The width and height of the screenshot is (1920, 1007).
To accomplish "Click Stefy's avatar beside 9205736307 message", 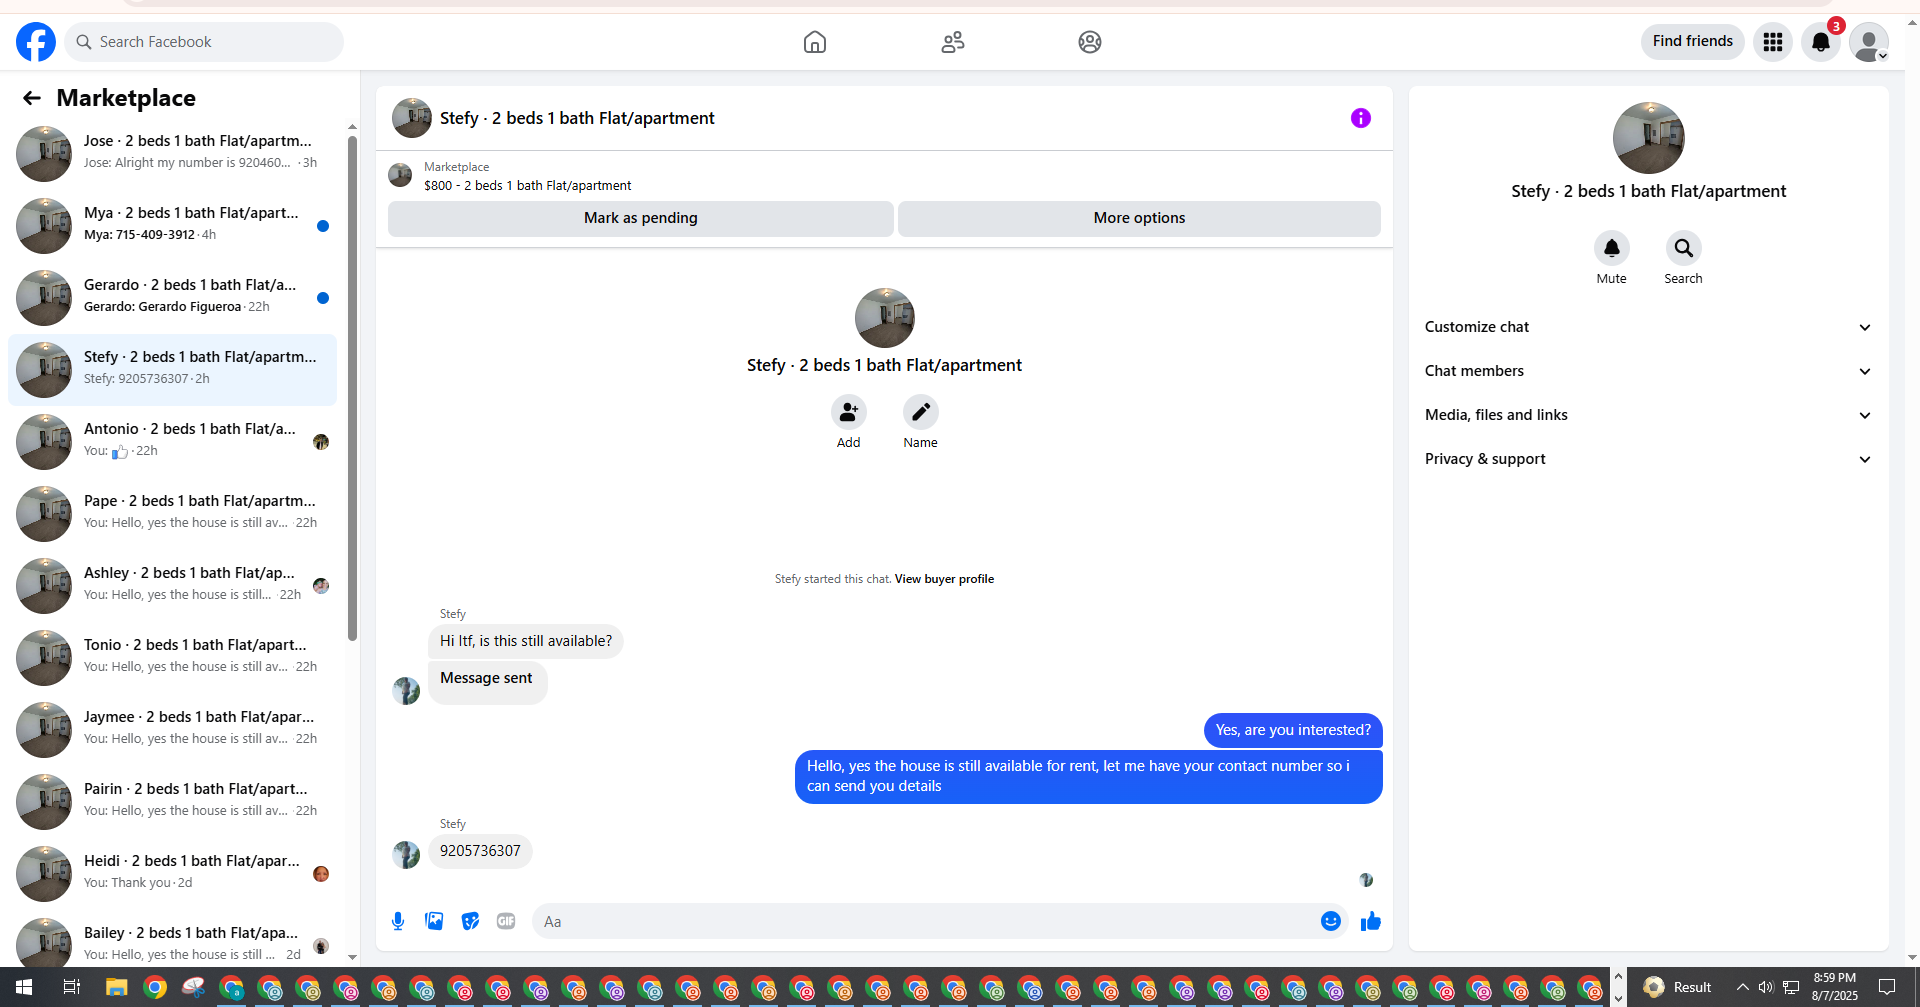I will pos(406,854).
